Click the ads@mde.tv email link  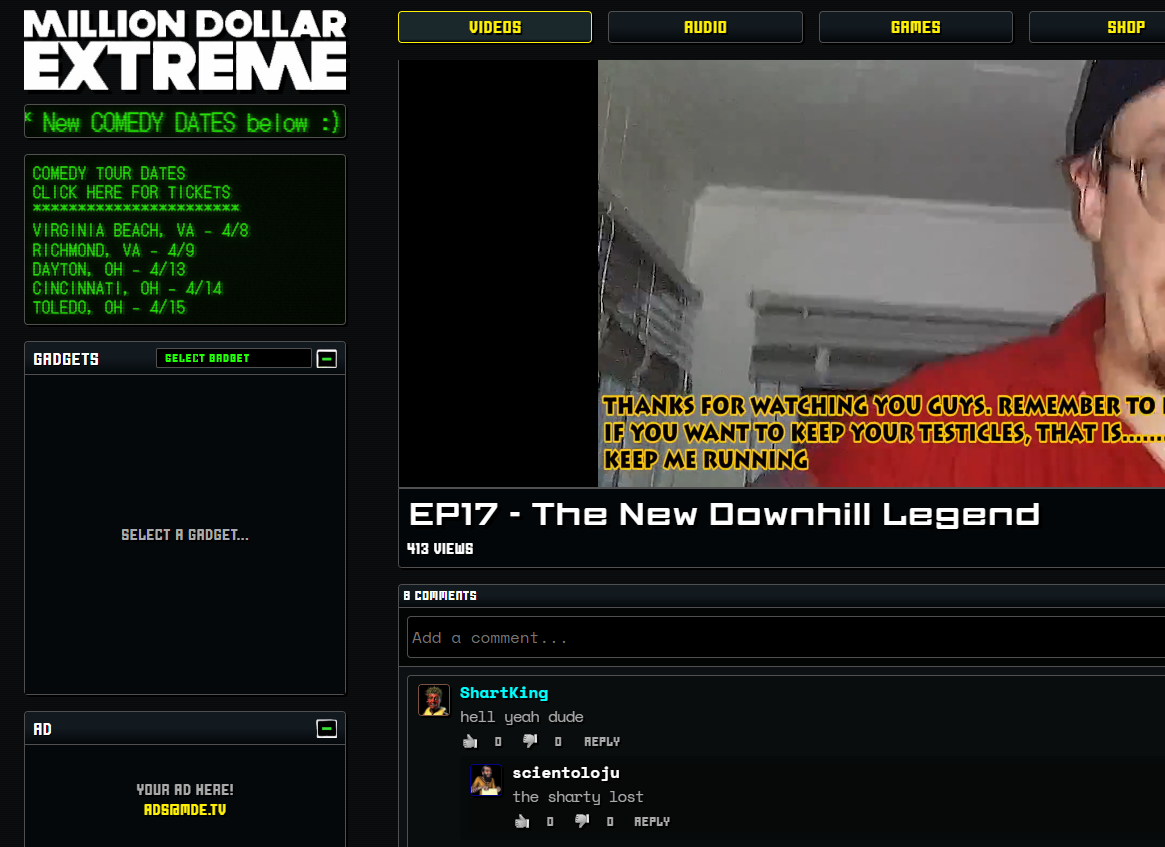tap(185, 810)
